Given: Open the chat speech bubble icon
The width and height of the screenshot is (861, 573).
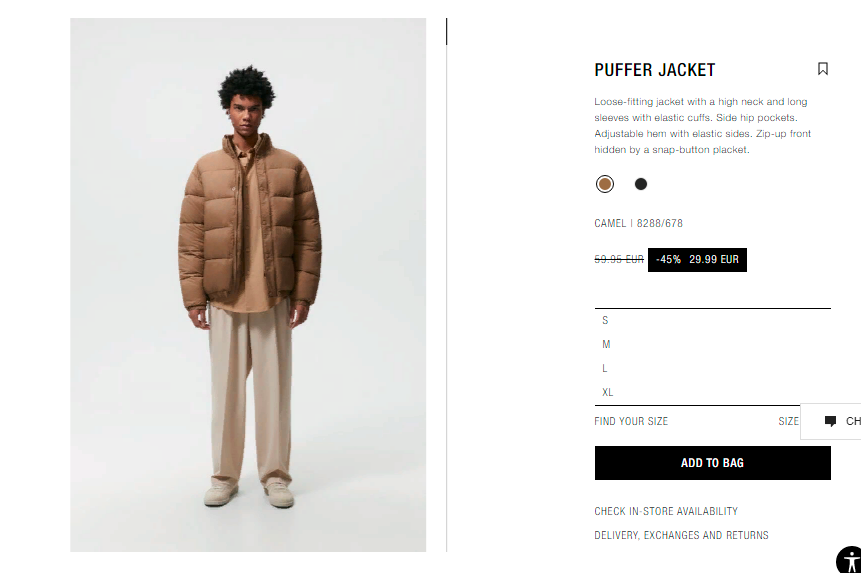Looking at the screenshot, I should (830, 421).
